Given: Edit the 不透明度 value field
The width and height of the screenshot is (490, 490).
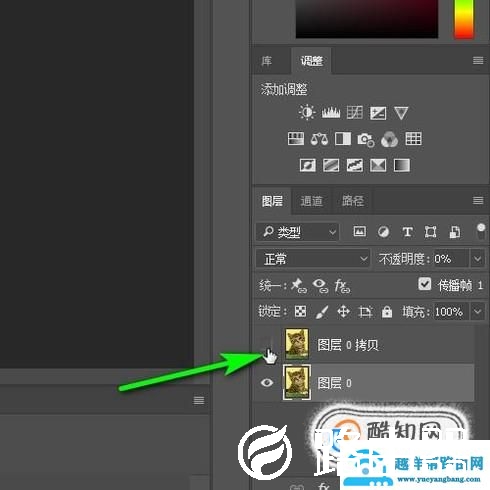Looking at the screenshot, I should [x=450, y=259].
